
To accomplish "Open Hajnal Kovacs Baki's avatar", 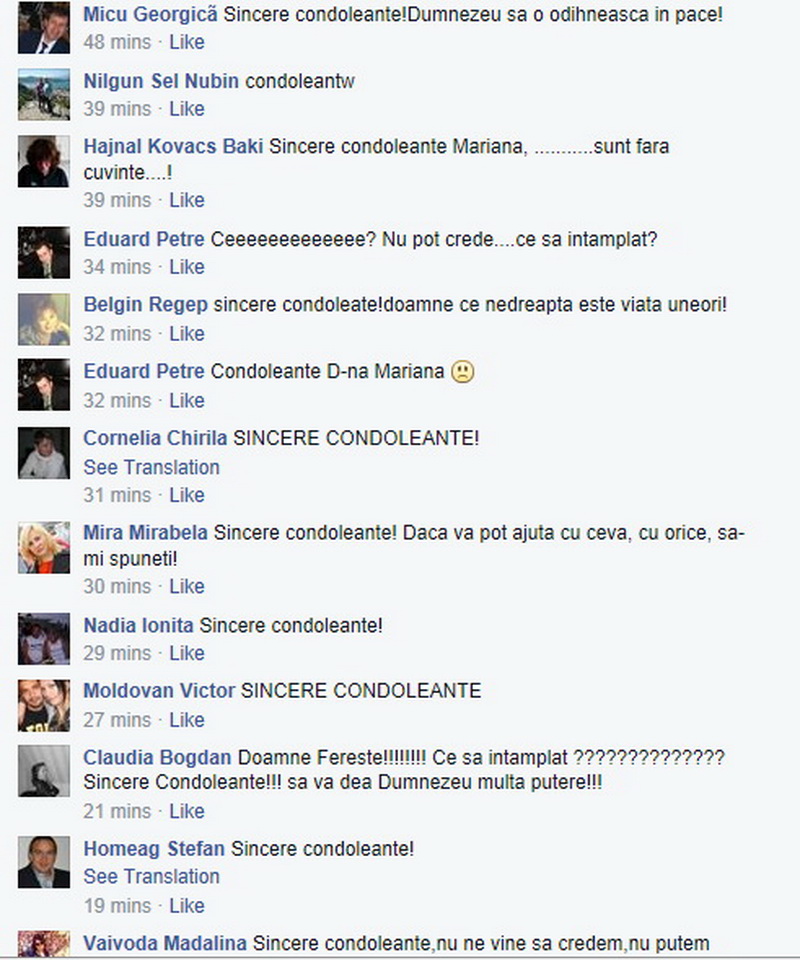I will pos(43,161).
